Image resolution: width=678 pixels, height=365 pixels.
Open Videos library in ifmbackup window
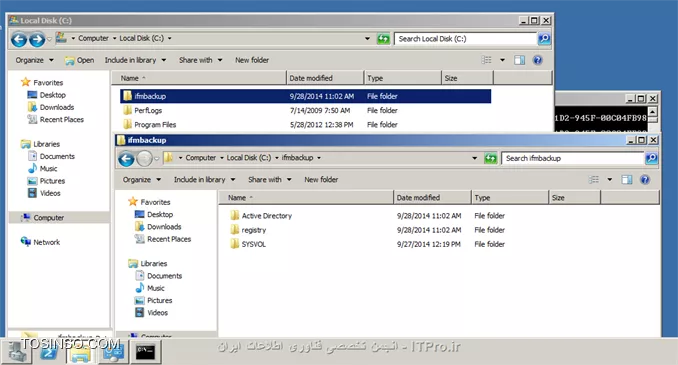[x=151, y=313]
